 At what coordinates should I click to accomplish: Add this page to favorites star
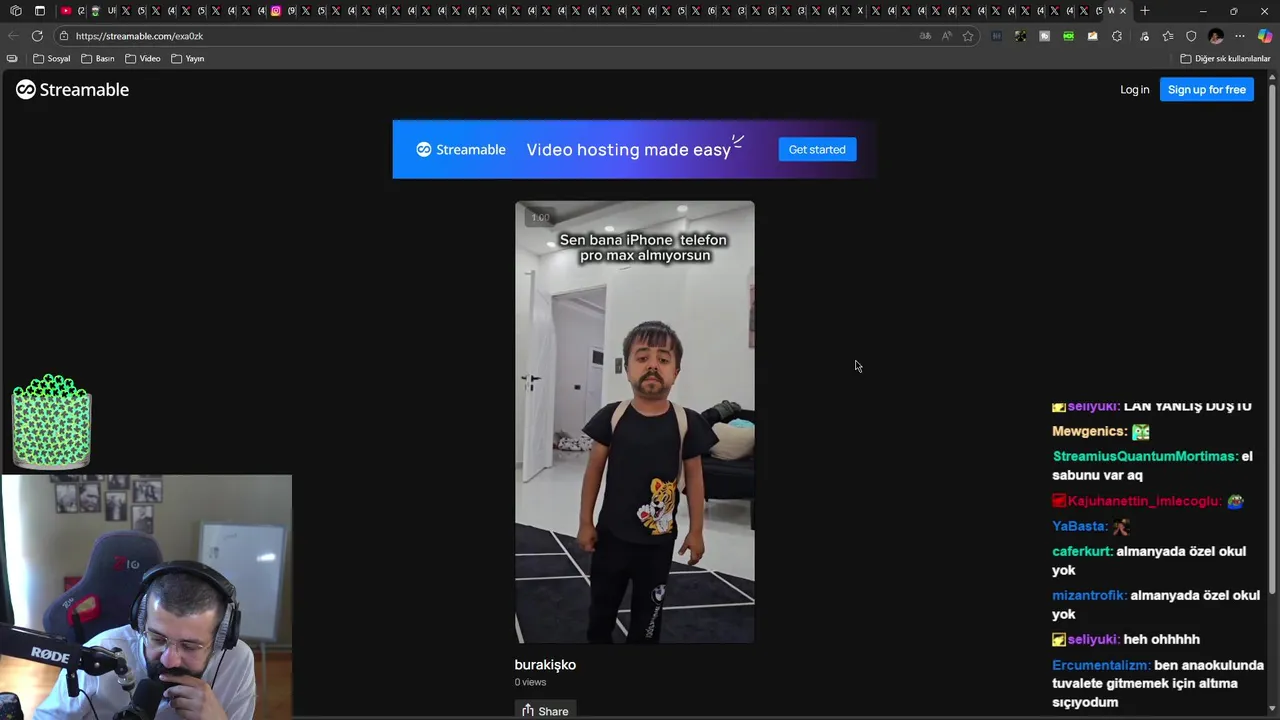click(x=968, y=36)
